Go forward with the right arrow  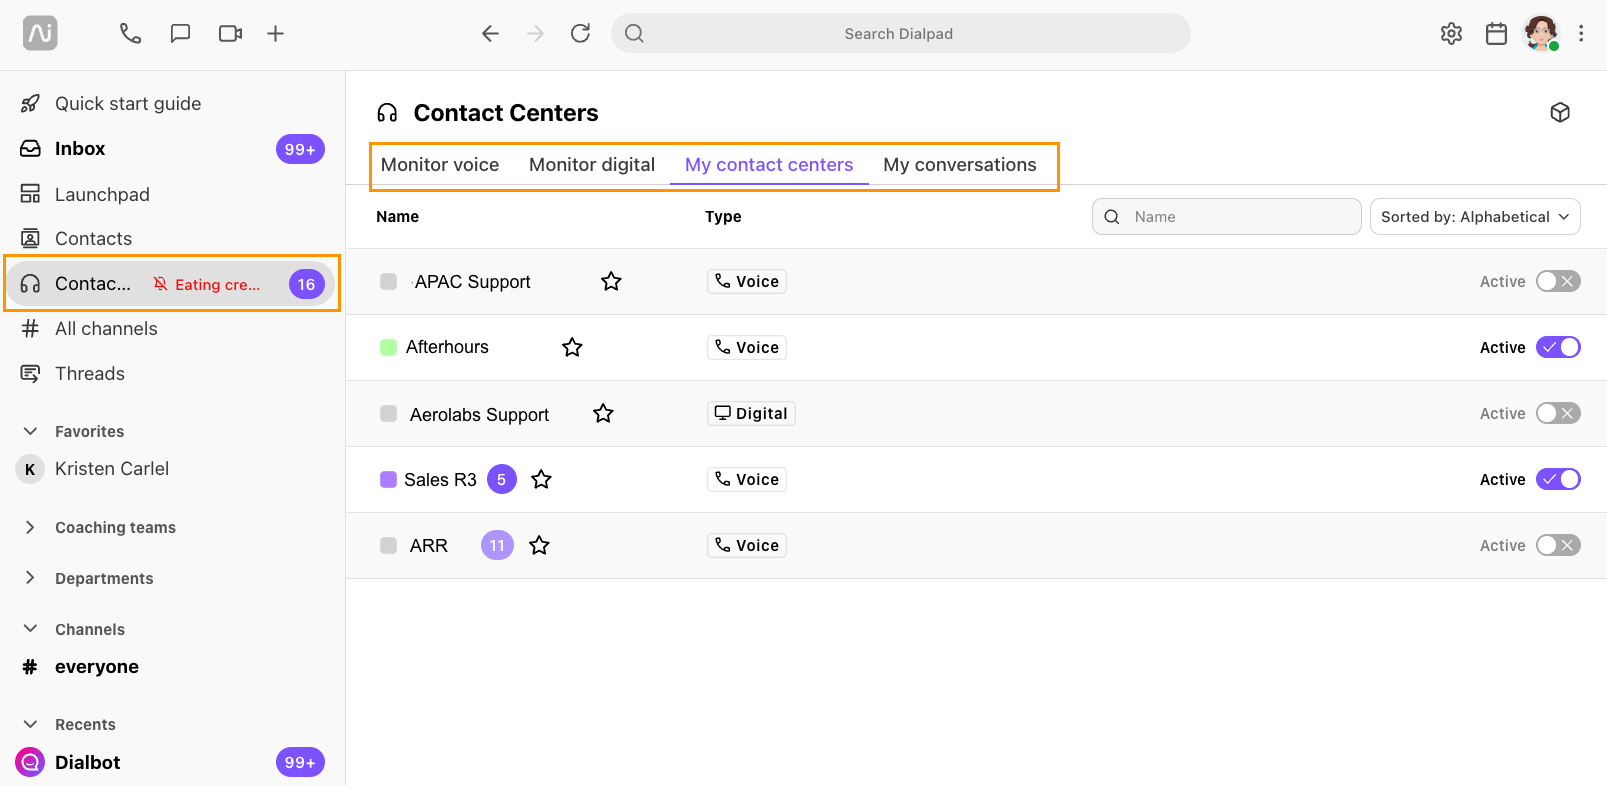tap(536, 33)
